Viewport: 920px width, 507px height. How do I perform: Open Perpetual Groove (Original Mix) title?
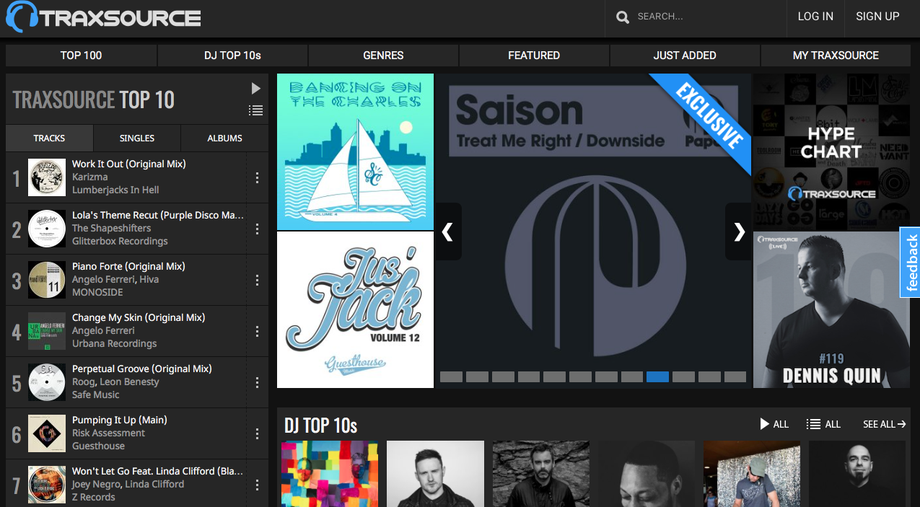click(x=142, y=369)
